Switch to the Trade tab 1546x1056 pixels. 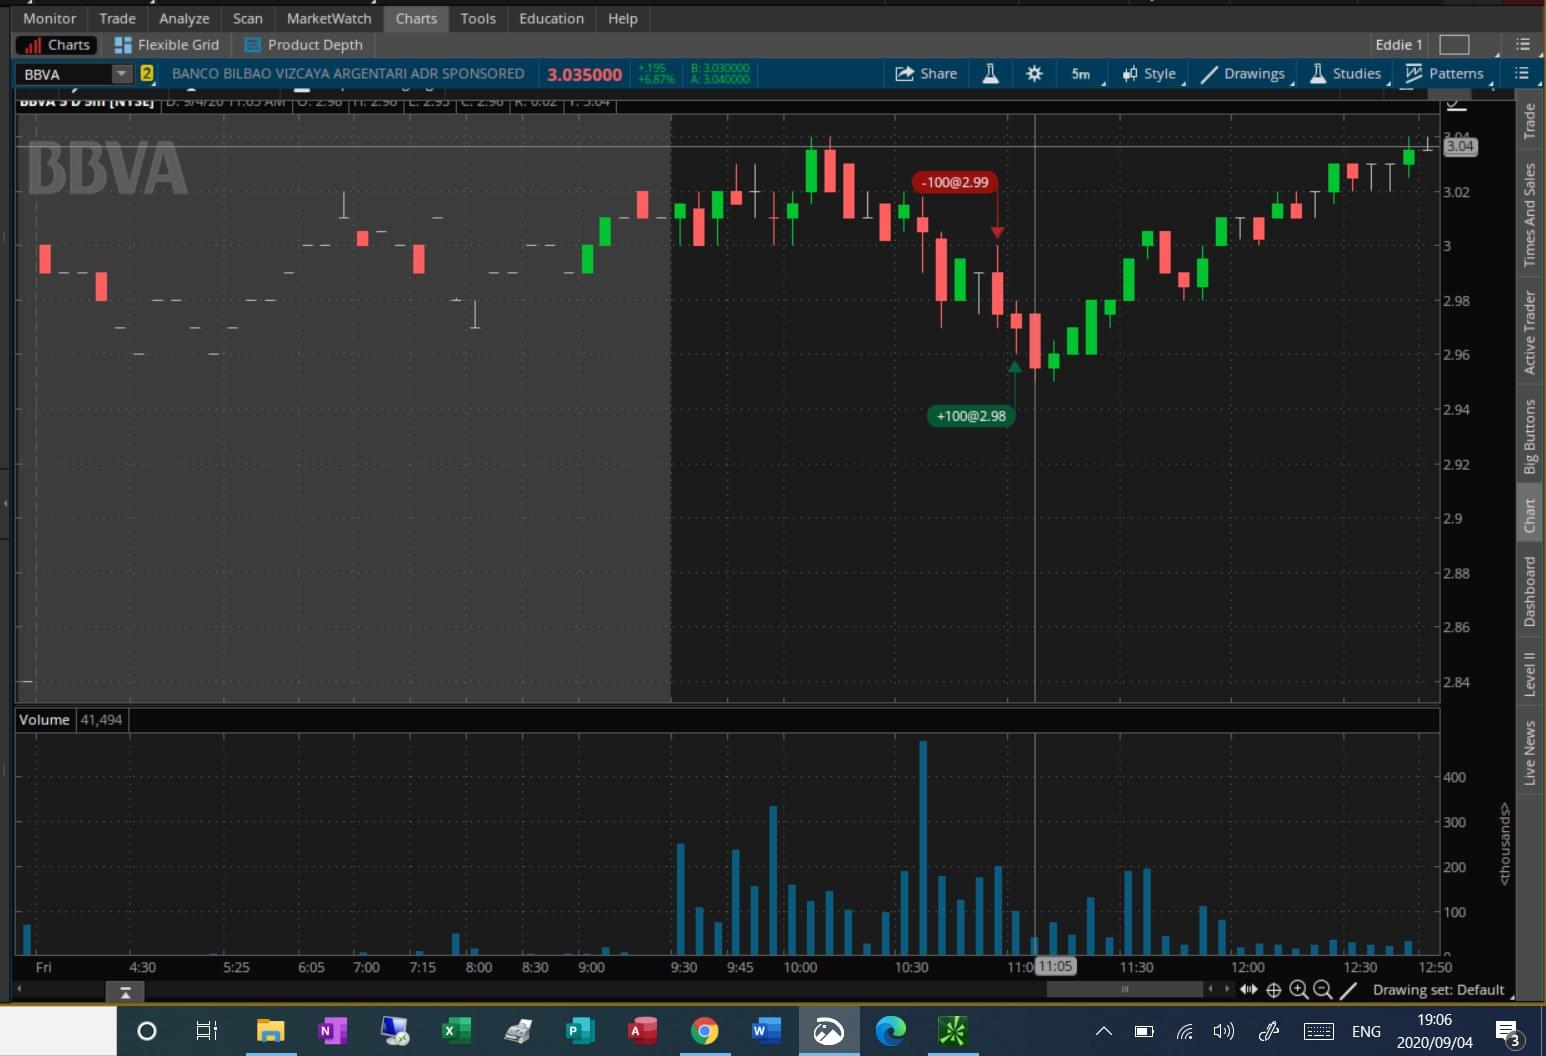click(x=117, y=18)
